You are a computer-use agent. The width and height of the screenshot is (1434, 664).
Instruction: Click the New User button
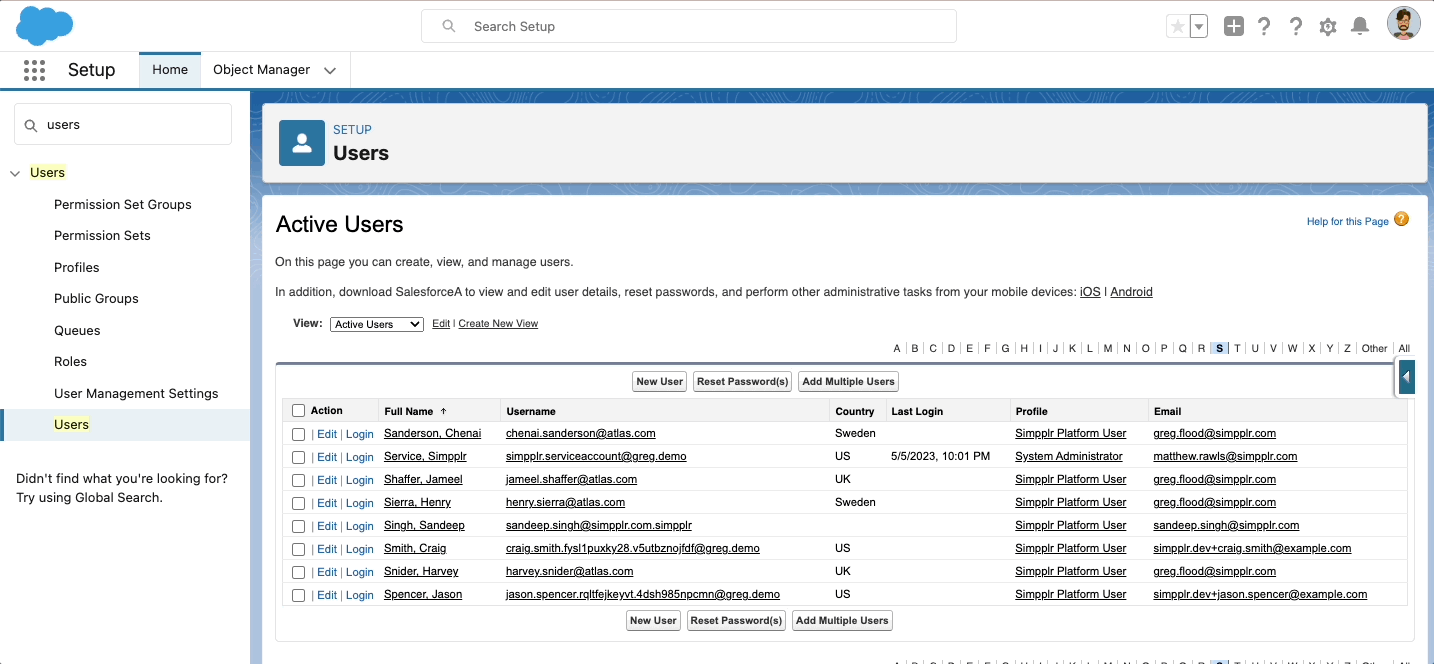click(x=659, y=381)
